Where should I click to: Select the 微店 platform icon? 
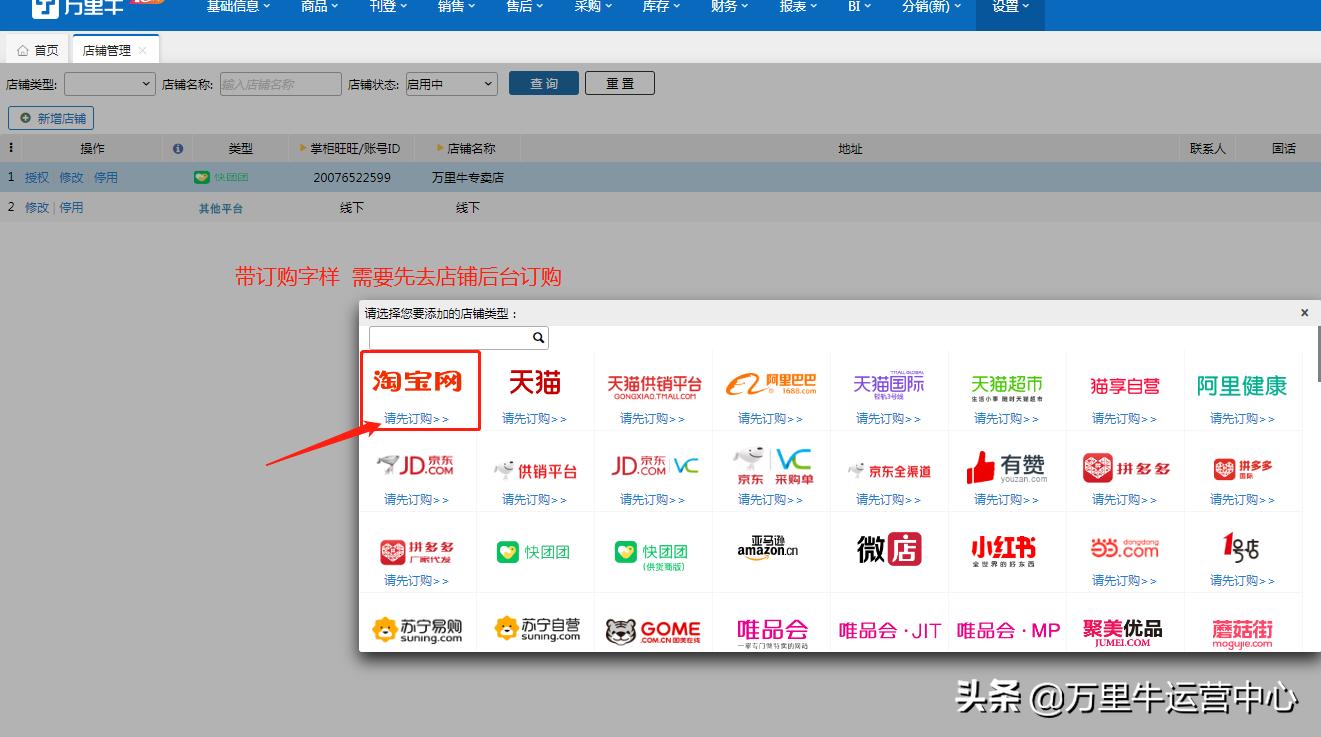887,549
